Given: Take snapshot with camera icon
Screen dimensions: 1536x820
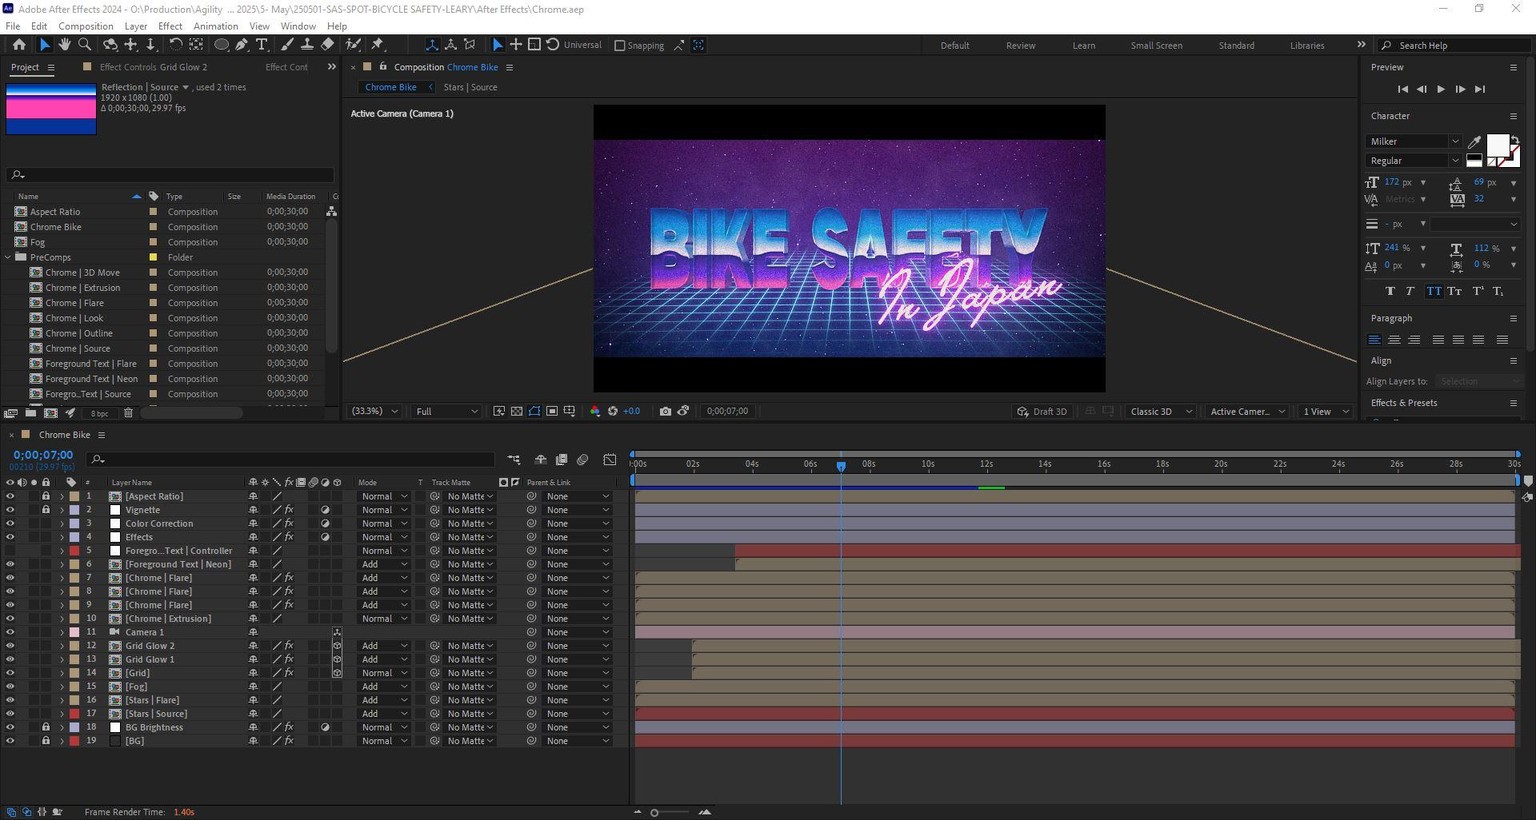Looking at the screenshot, I should [x=665, y=411].
